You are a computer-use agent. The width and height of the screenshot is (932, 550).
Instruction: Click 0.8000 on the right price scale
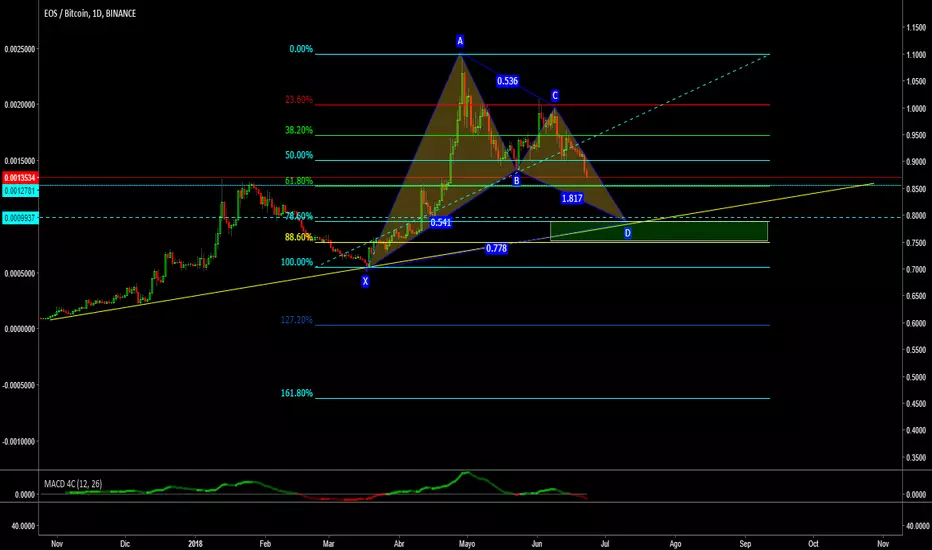coord(916,216)
